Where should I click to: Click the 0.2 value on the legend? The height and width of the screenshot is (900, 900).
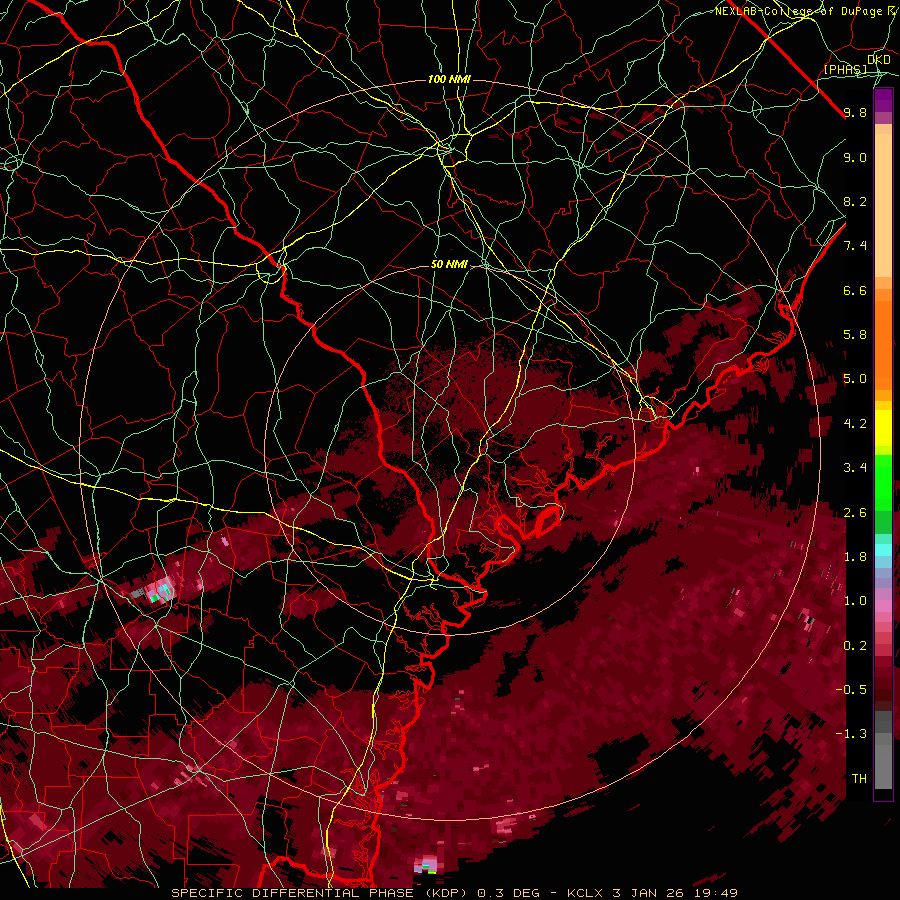click(855, 646)
